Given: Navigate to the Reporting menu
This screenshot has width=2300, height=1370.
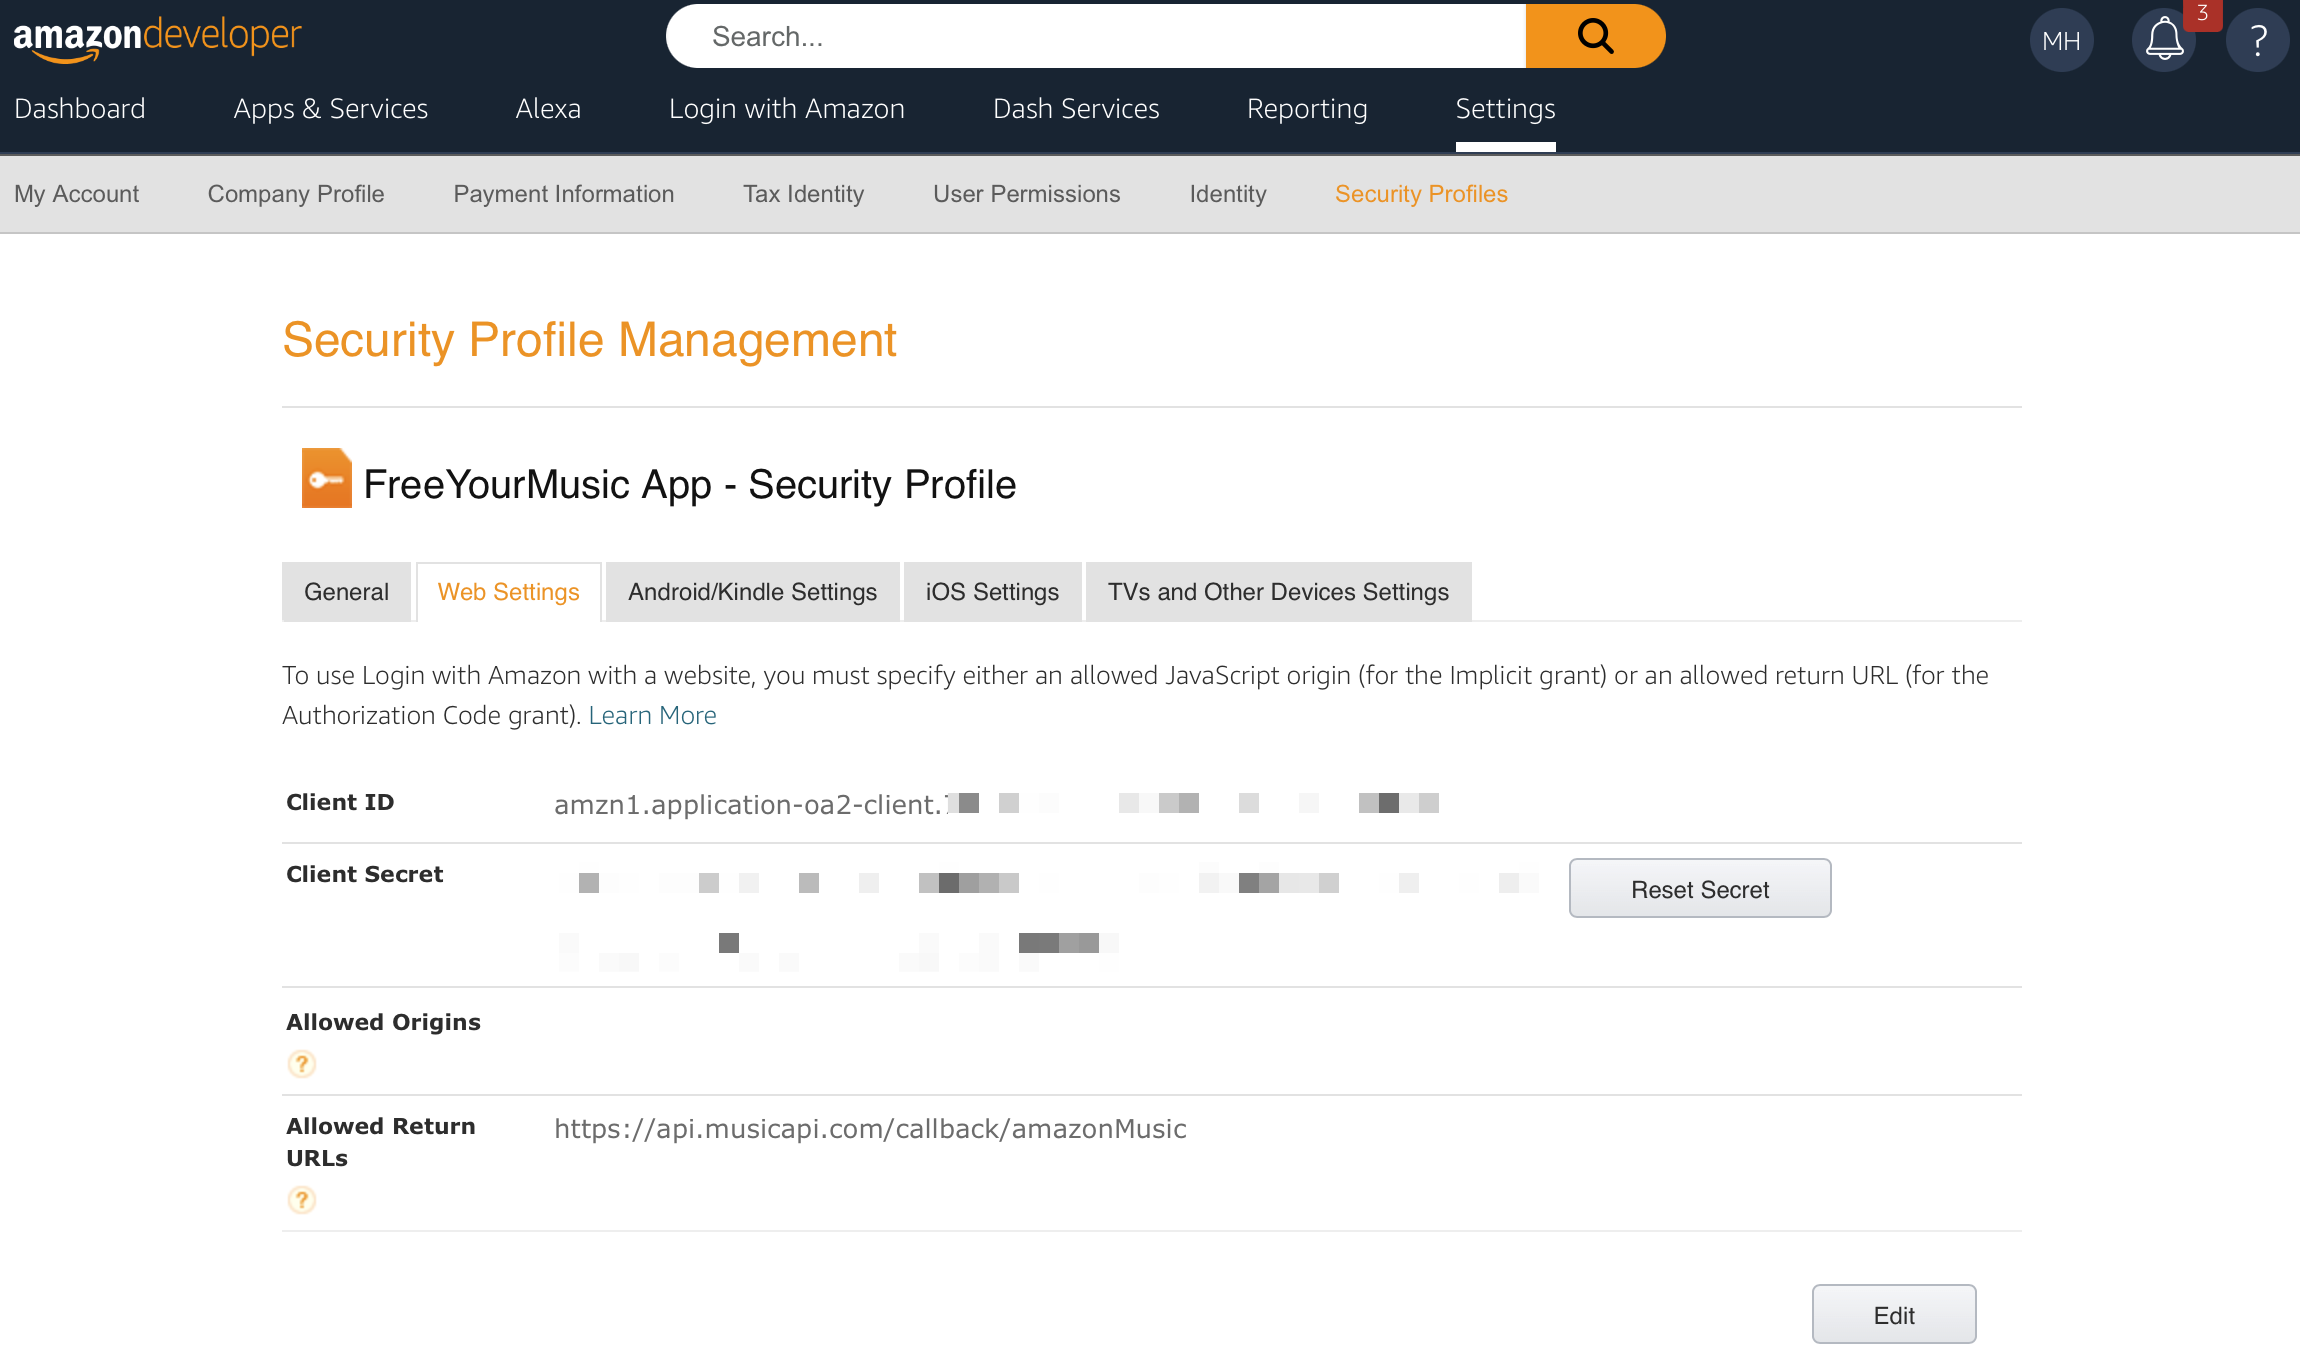Looking at the screenshot, I should click(1306, 108).
